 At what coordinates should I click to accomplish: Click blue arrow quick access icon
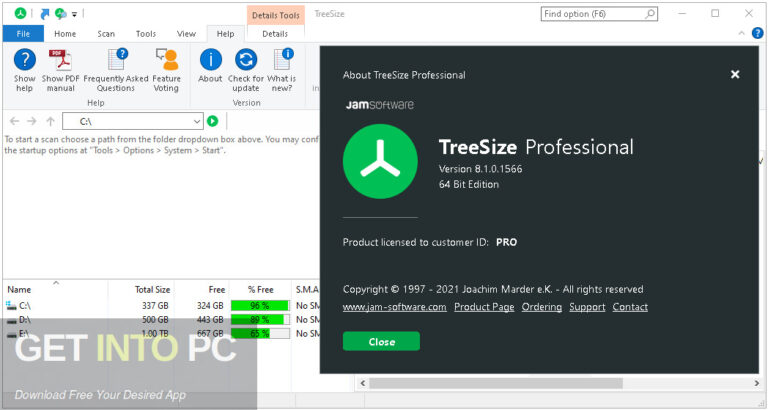tap(45, 14)
